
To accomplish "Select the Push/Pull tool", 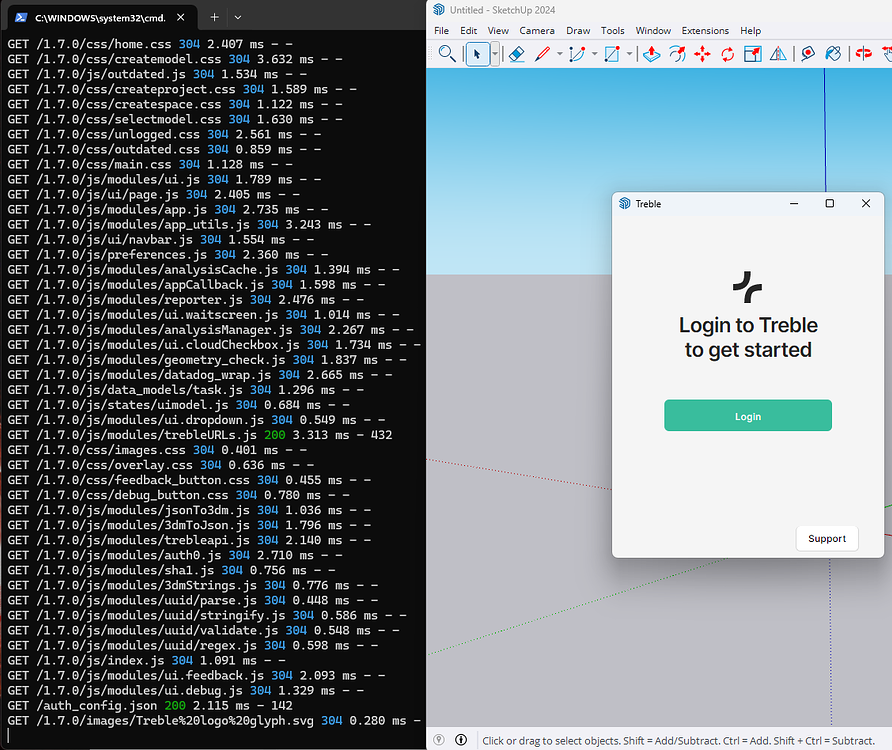I will pos(652,53).
